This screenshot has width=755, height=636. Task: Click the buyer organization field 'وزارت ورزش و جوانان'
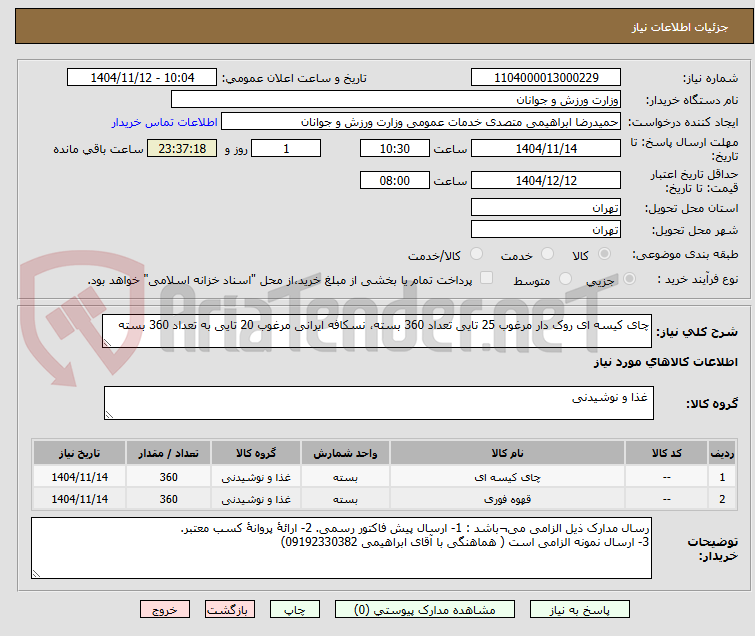396,100
